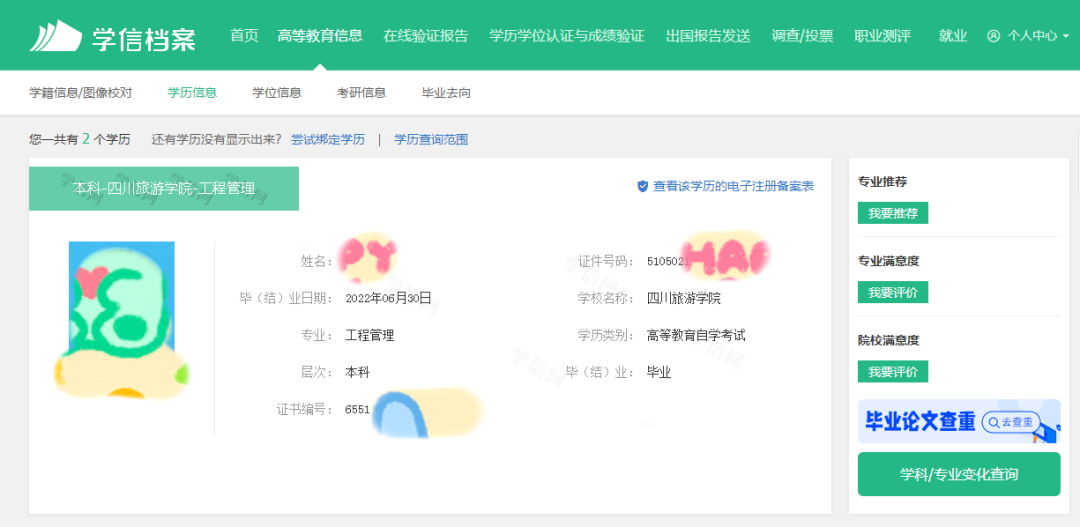Click 我要评价 button under 院校满意度
Screen dimensions: 1080x527
[893, 371]
